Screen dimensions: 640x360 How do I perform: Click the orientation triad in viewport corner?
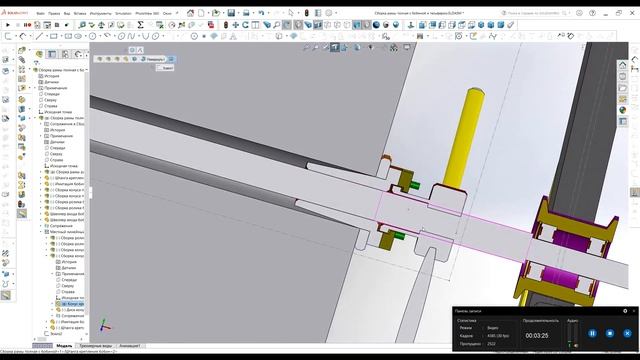pos(104,326)
